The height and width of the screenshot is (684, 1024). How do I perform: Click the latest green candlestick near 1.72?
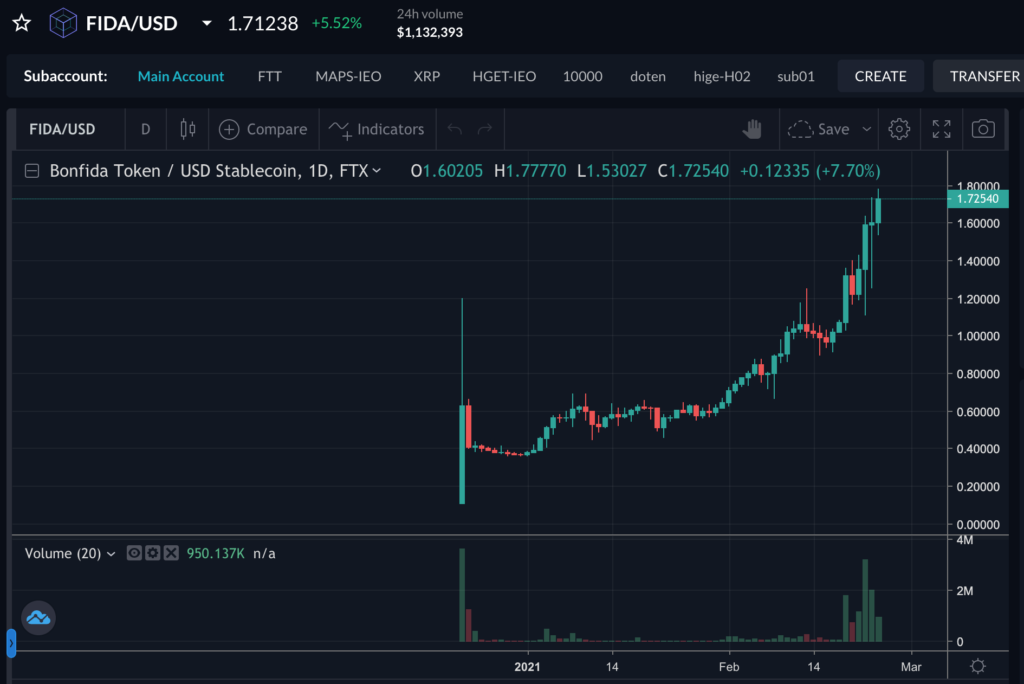[878, 211]
